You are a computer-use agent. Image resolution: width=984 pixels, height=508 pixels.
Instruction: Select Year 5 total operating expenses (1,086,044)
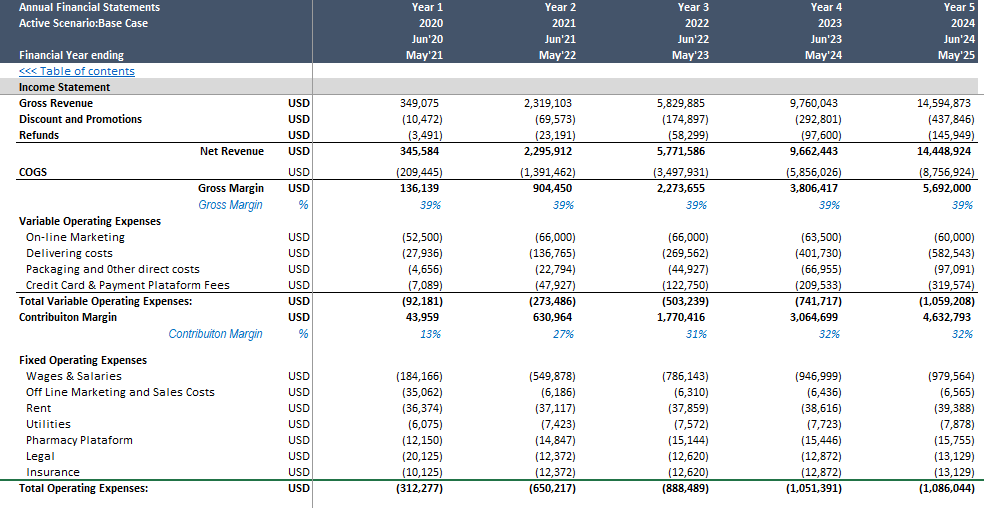coord(948,489)
